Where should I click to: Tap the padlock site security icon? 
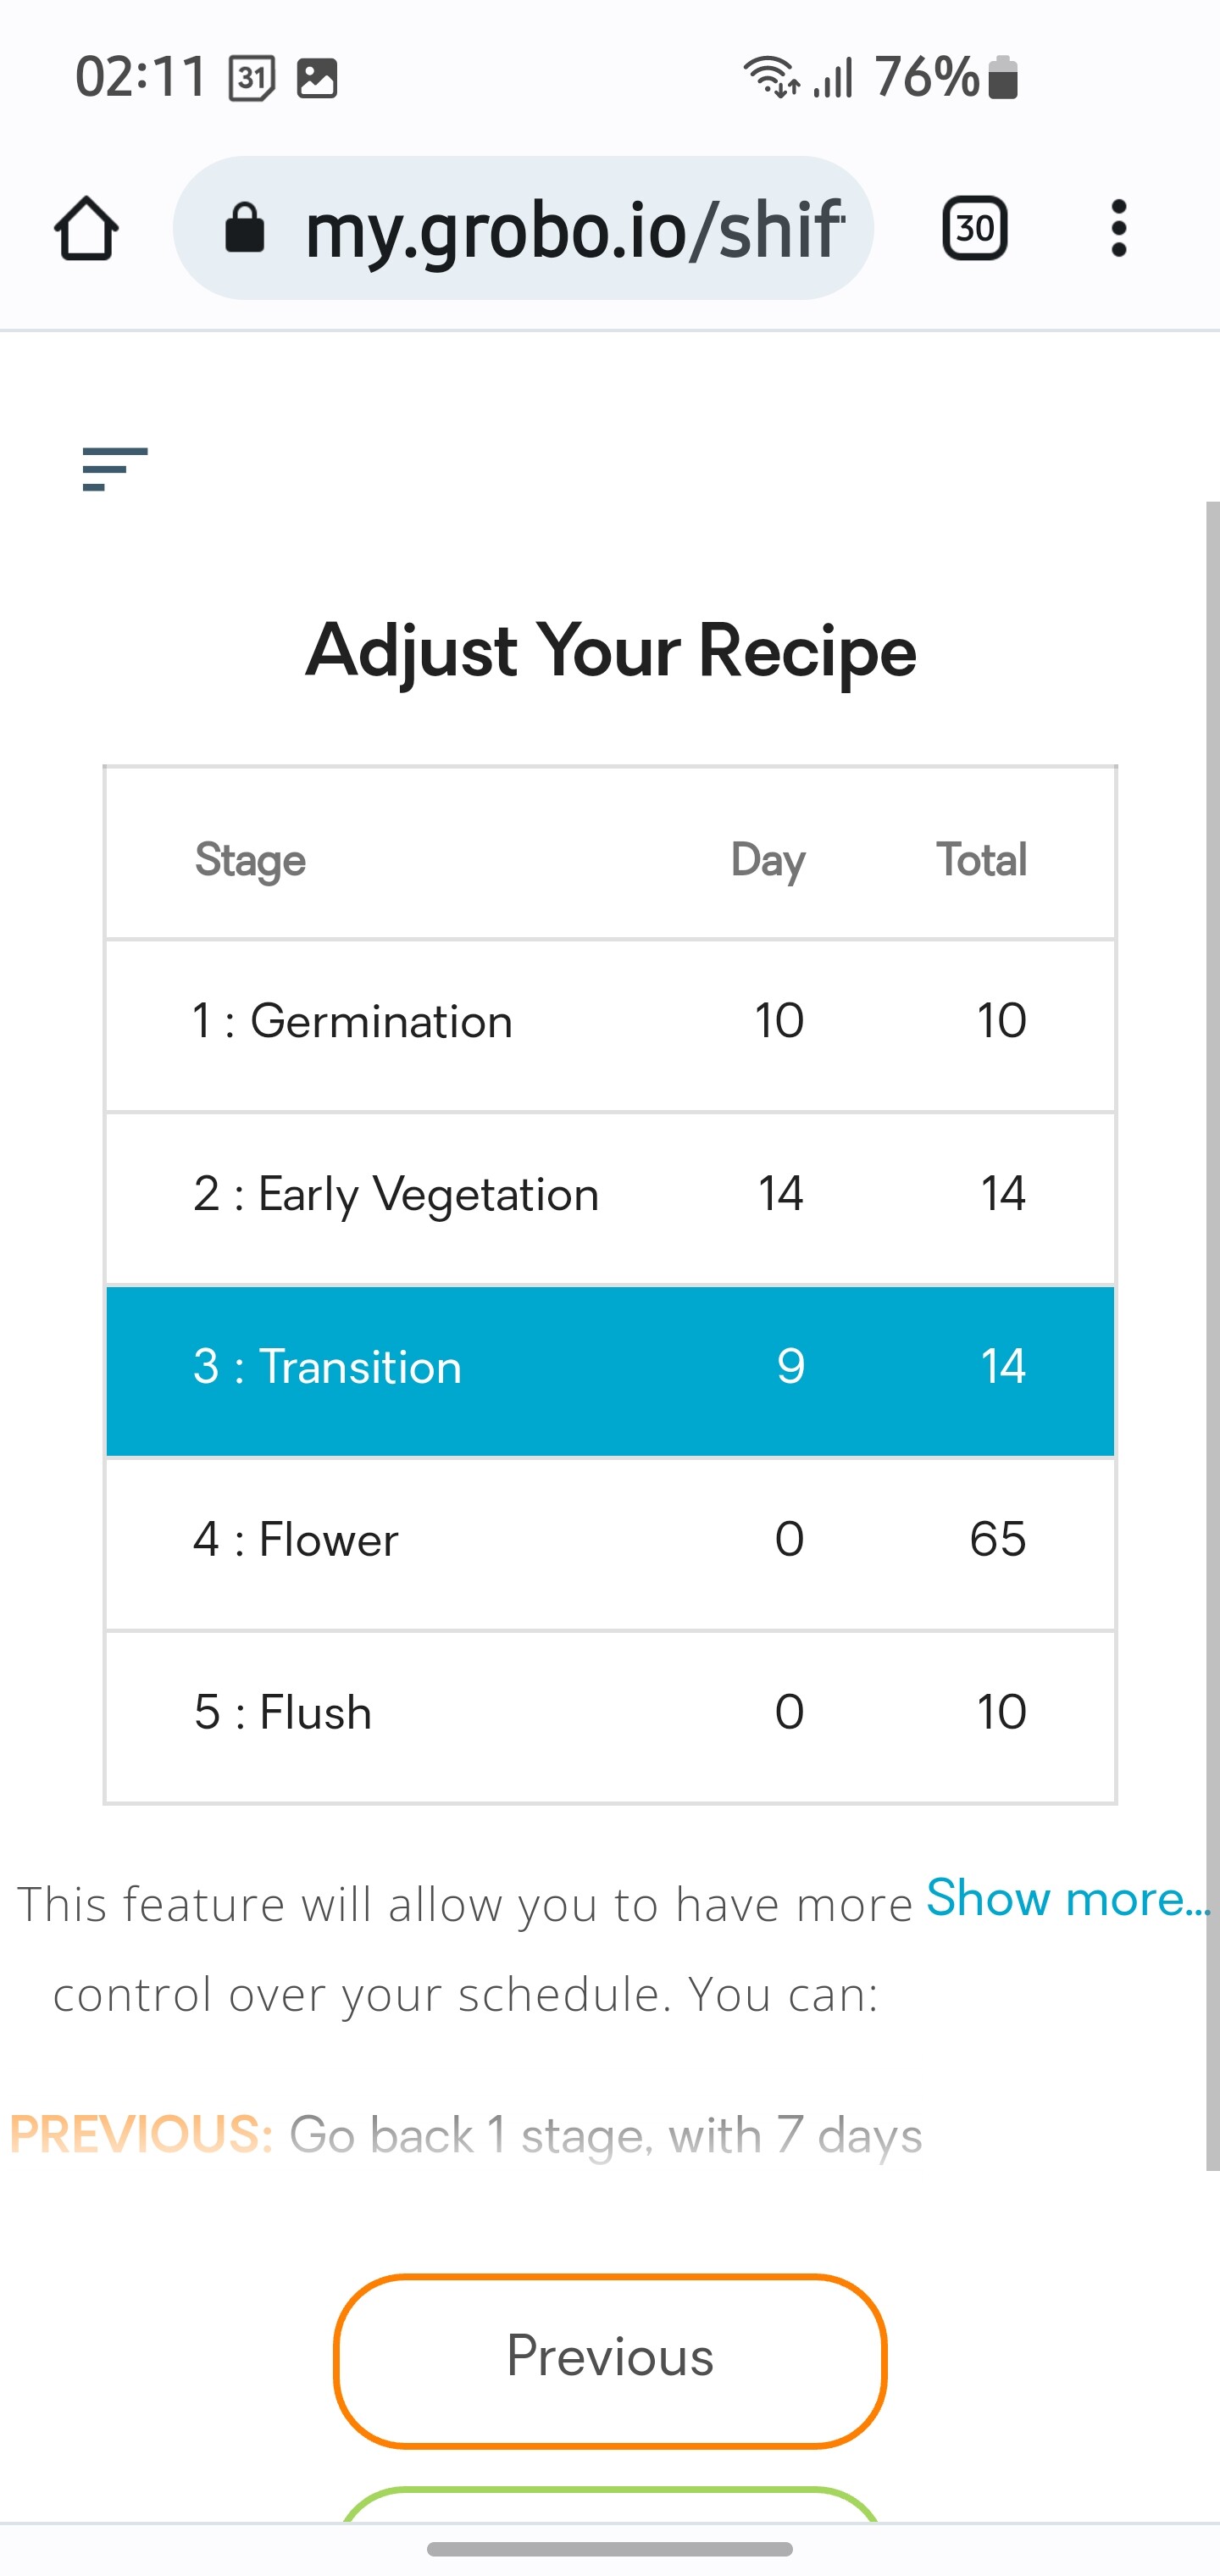(245, 228)
